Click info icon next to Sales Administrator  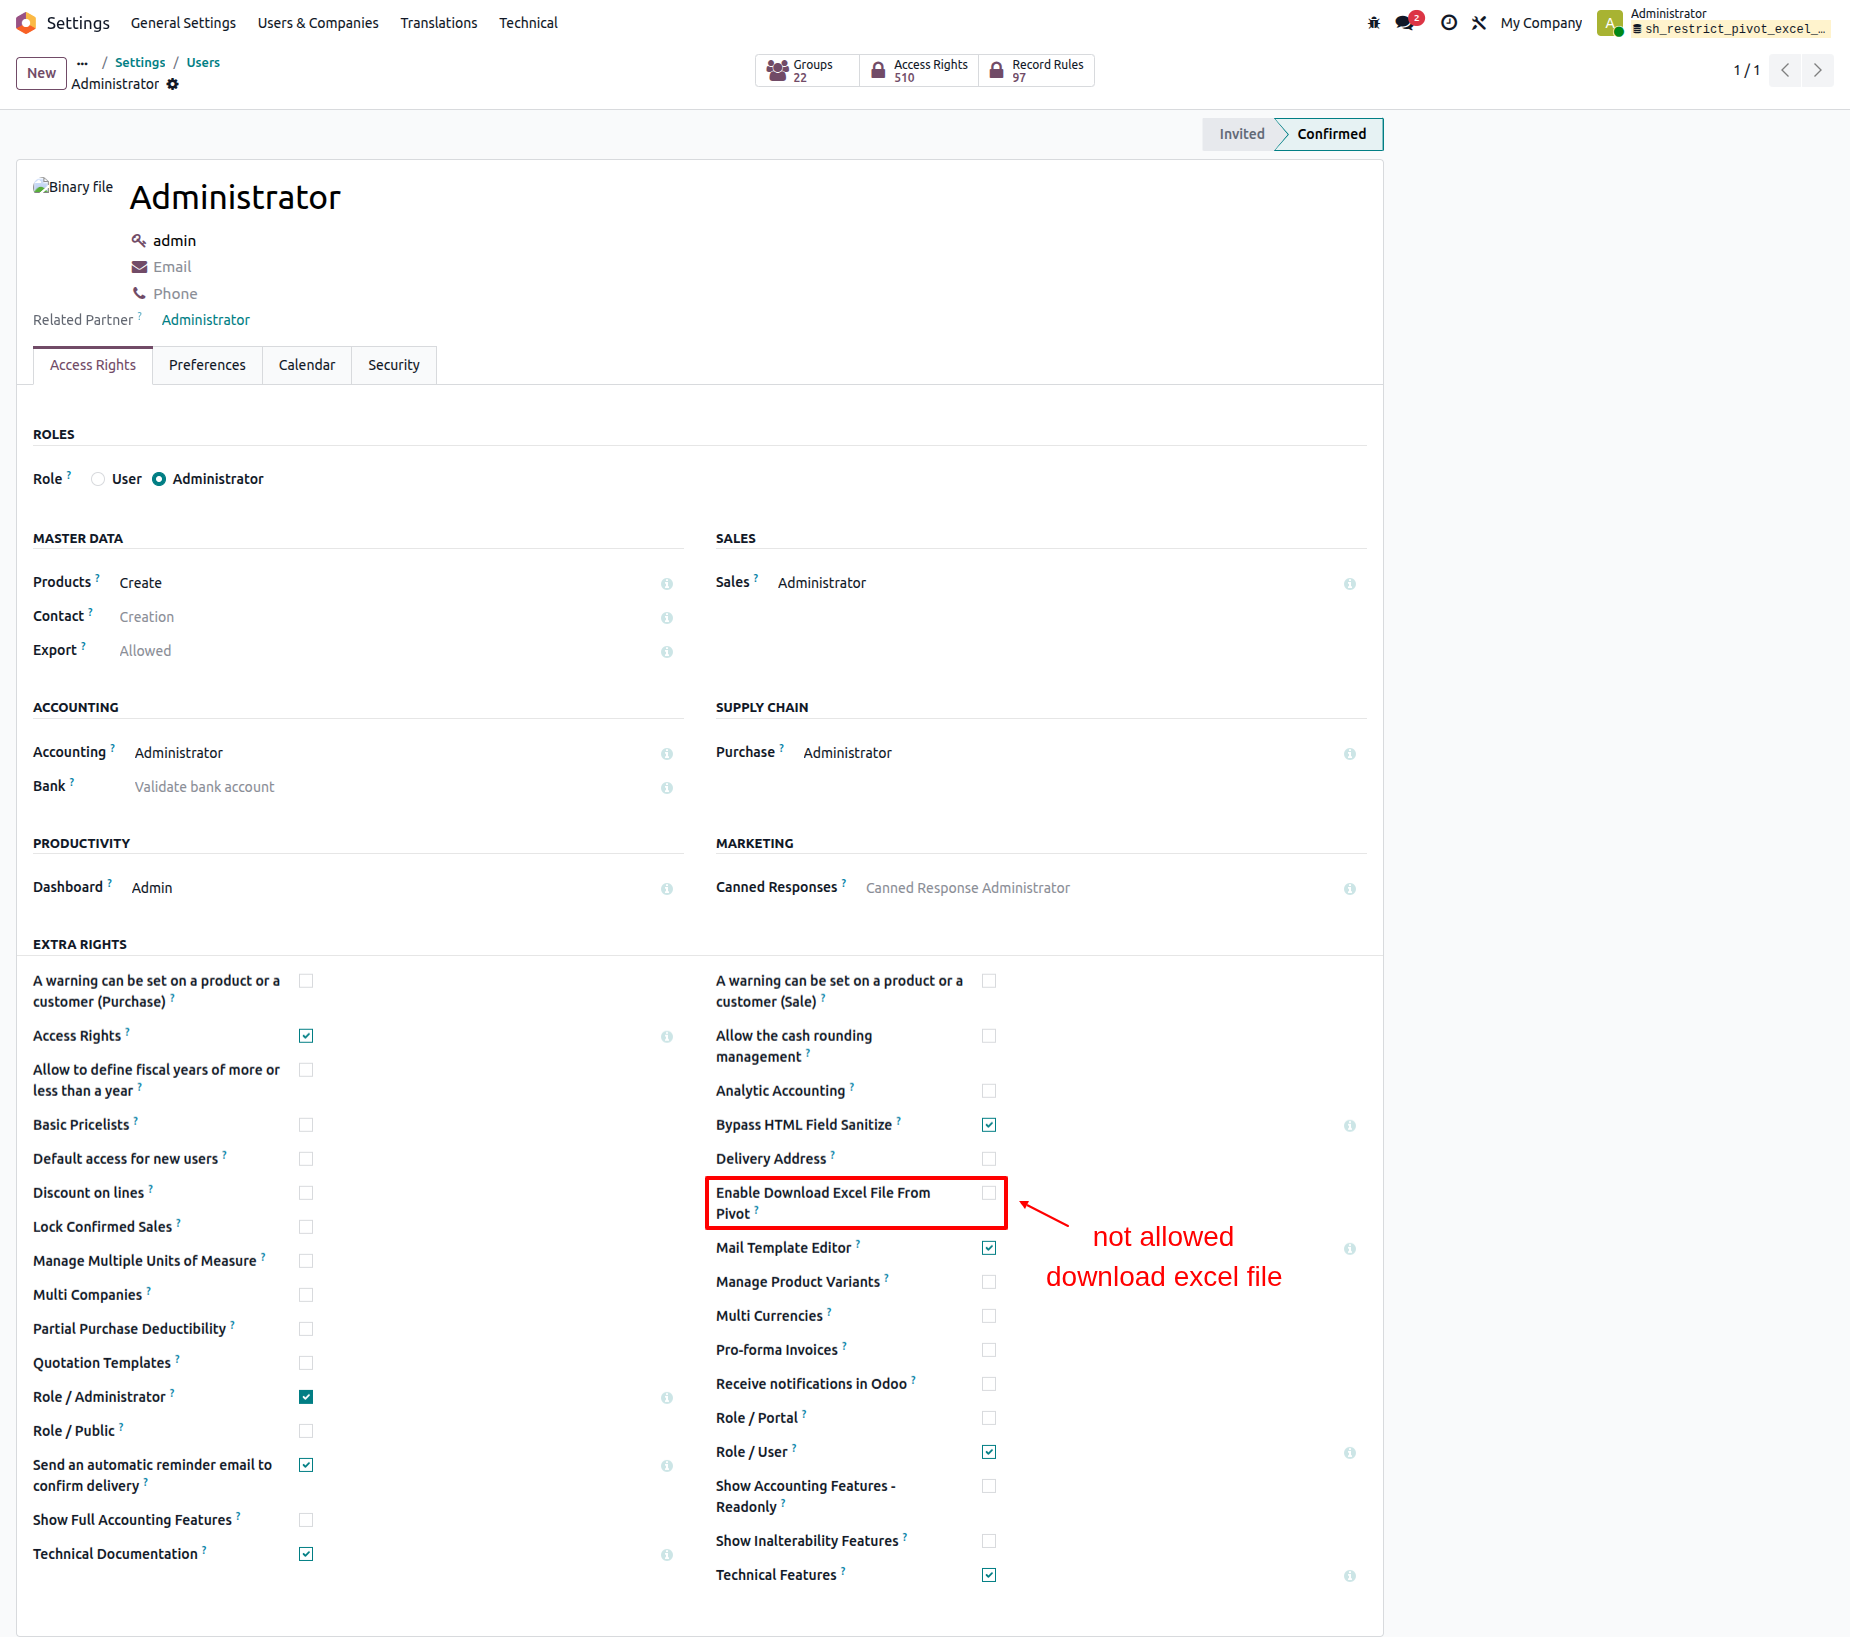(1349, 584)
